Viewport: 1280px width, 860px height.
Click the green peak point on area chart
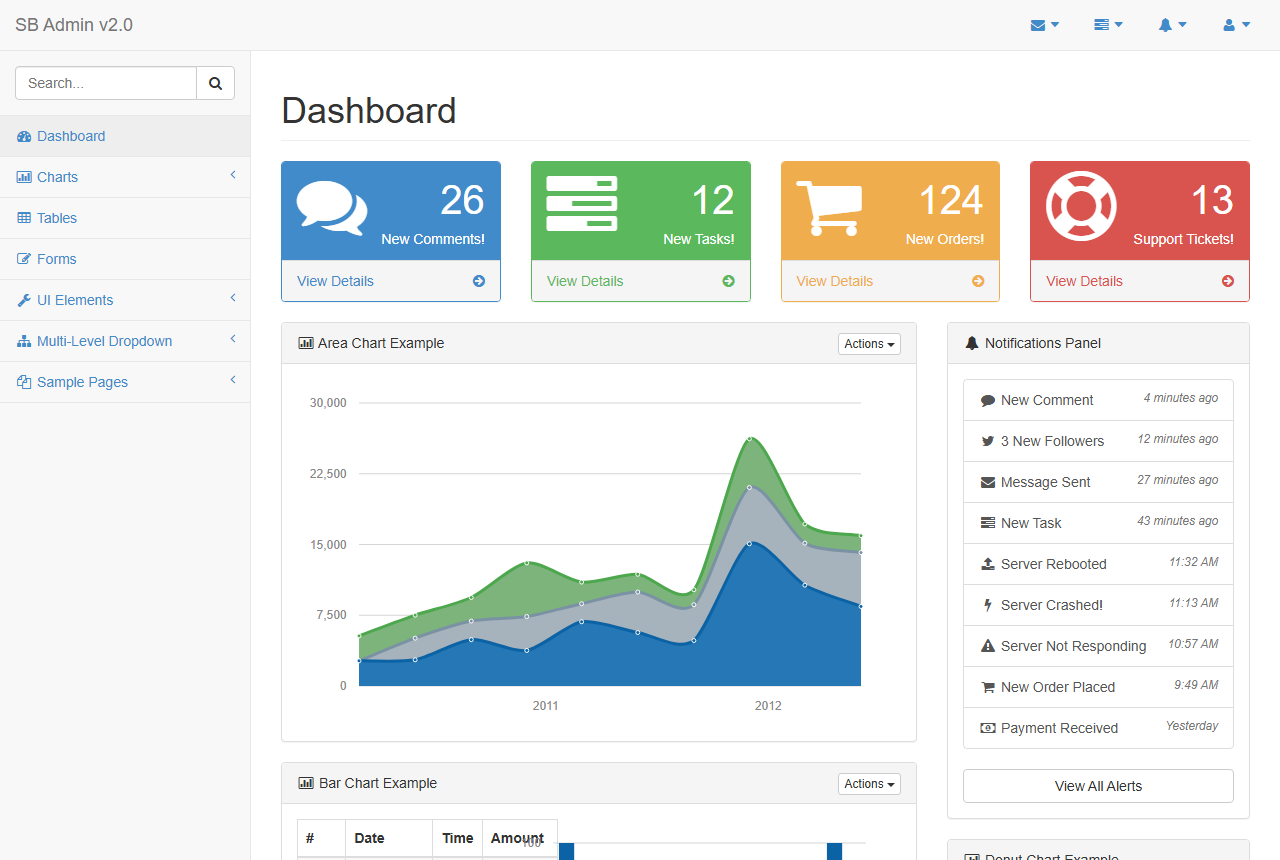(x=749, y=438)
